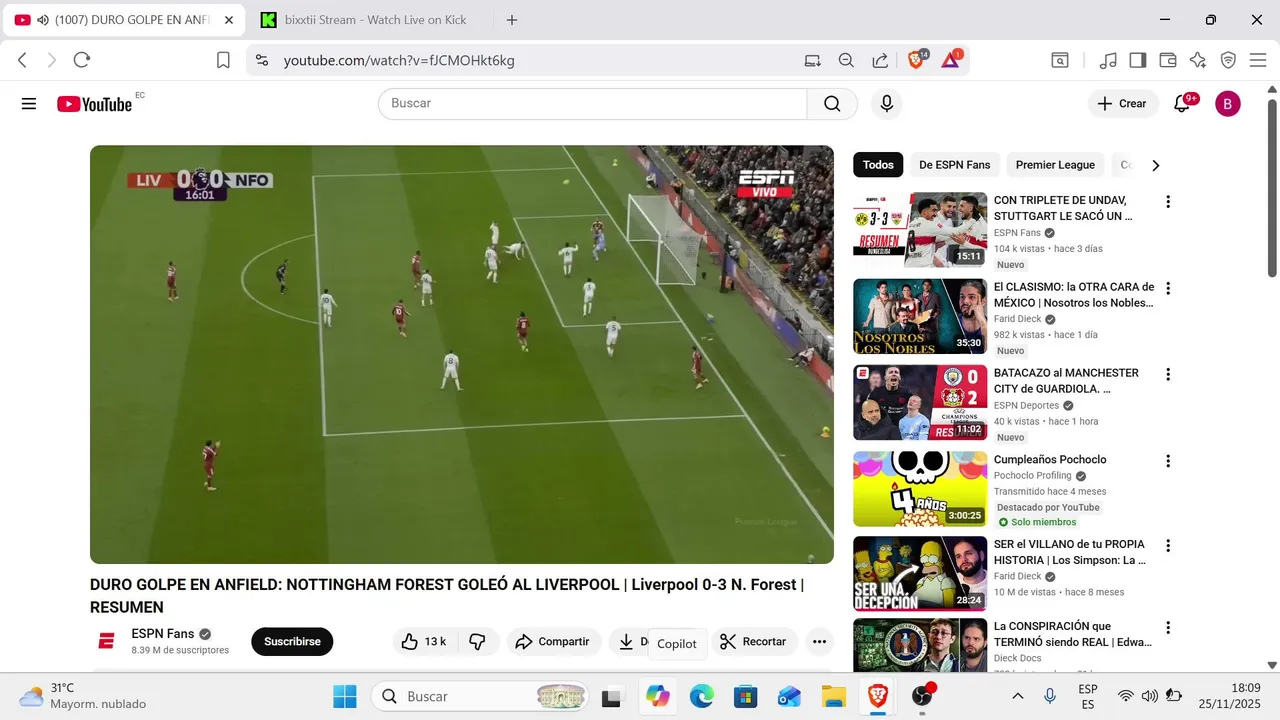1280x720 pixels.
Task: Click the video player area
Action: coord(462,355)
